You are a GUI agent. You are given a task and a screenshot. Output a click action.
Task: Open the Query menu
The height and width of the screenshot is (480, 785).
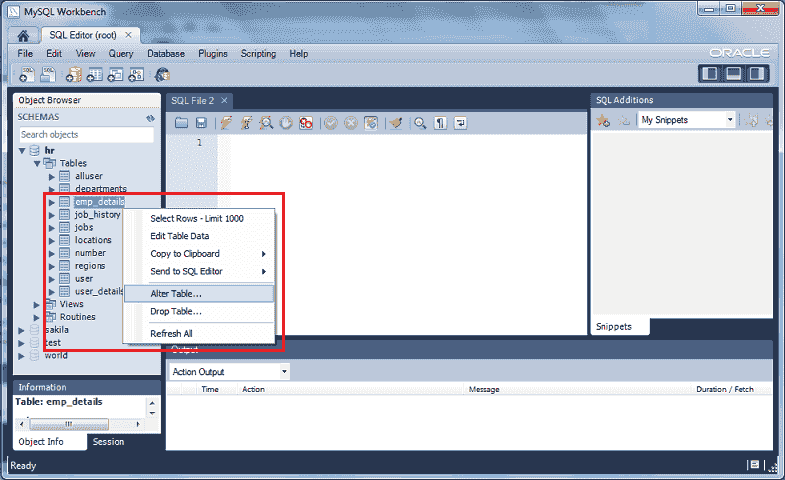[x=121, y=54]
